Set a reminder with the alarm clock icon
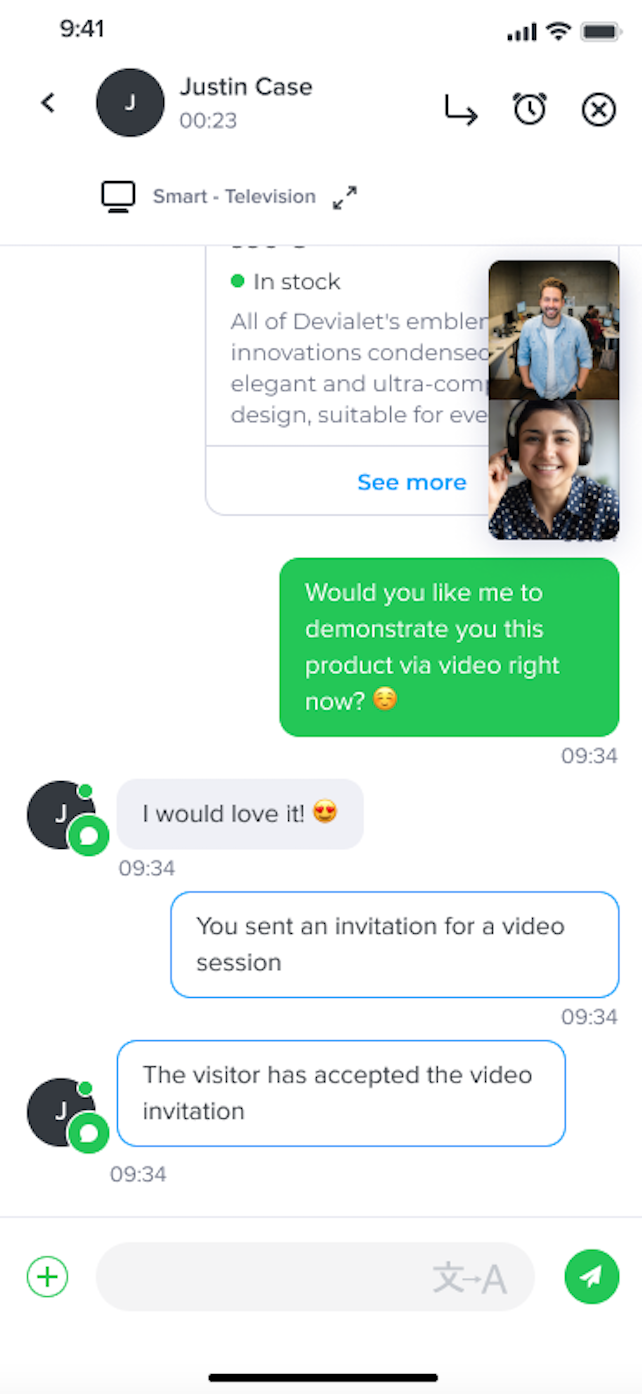Viewport: 642px width, 1394px height. point(530,109)
